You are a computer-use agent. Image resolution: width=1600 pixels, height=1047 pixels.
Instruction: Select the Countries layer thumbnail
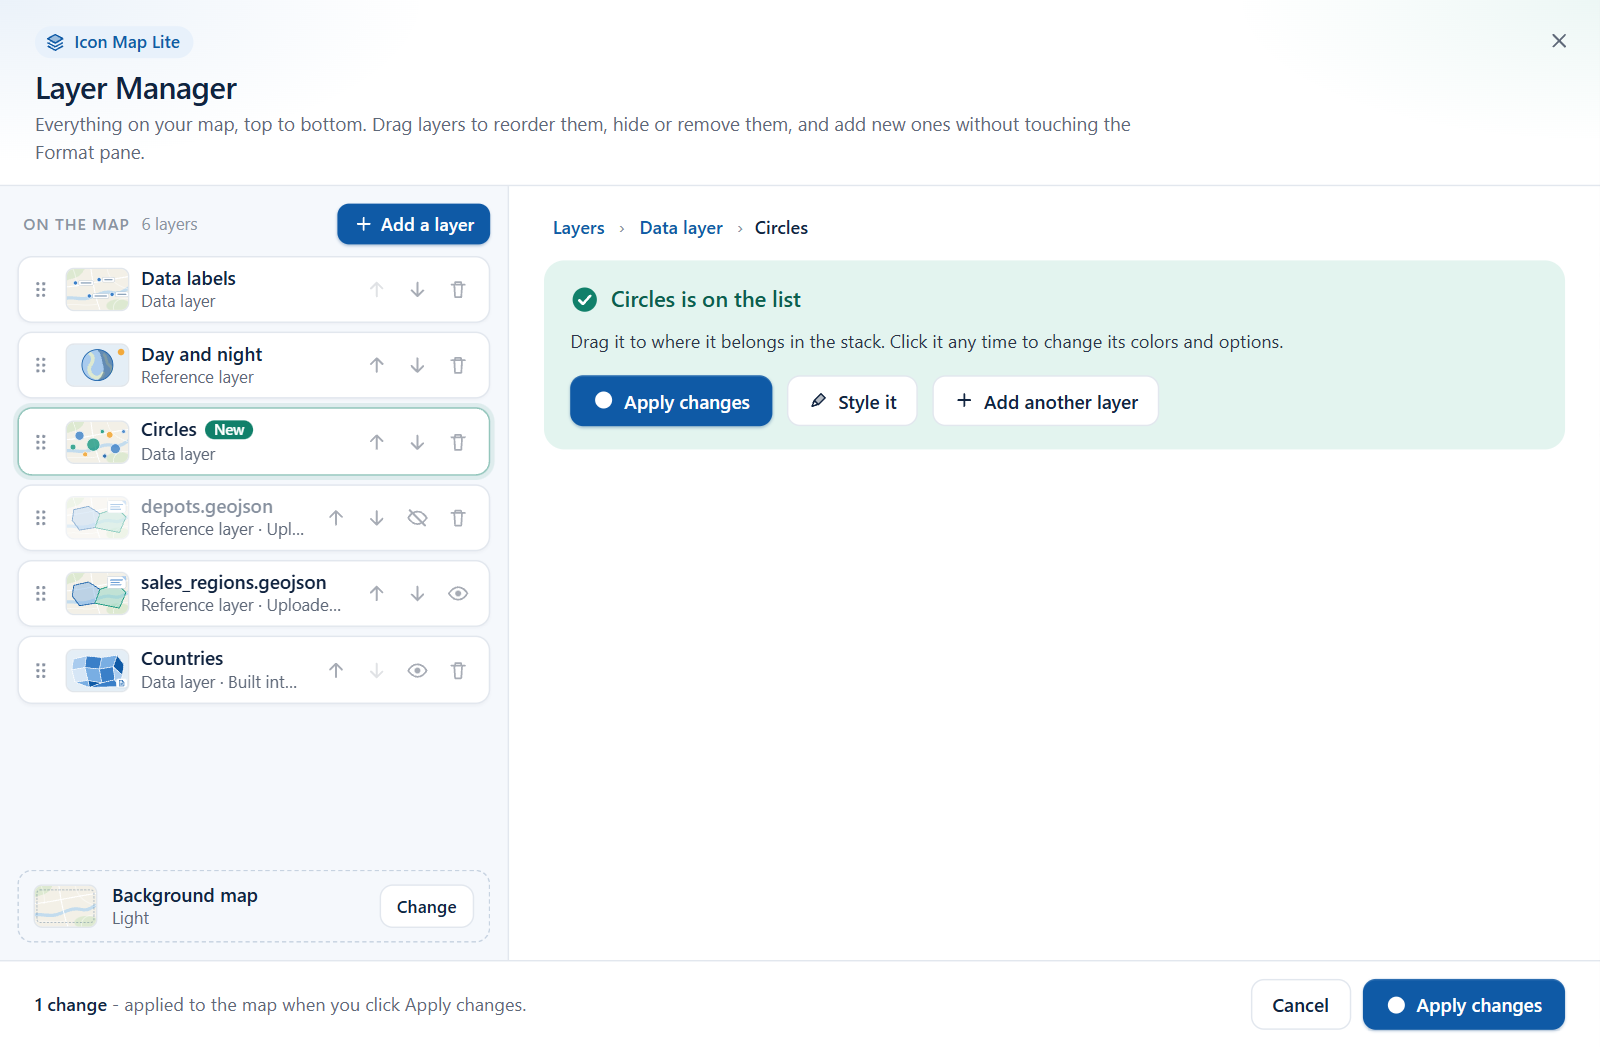click(x=97, y=671)
